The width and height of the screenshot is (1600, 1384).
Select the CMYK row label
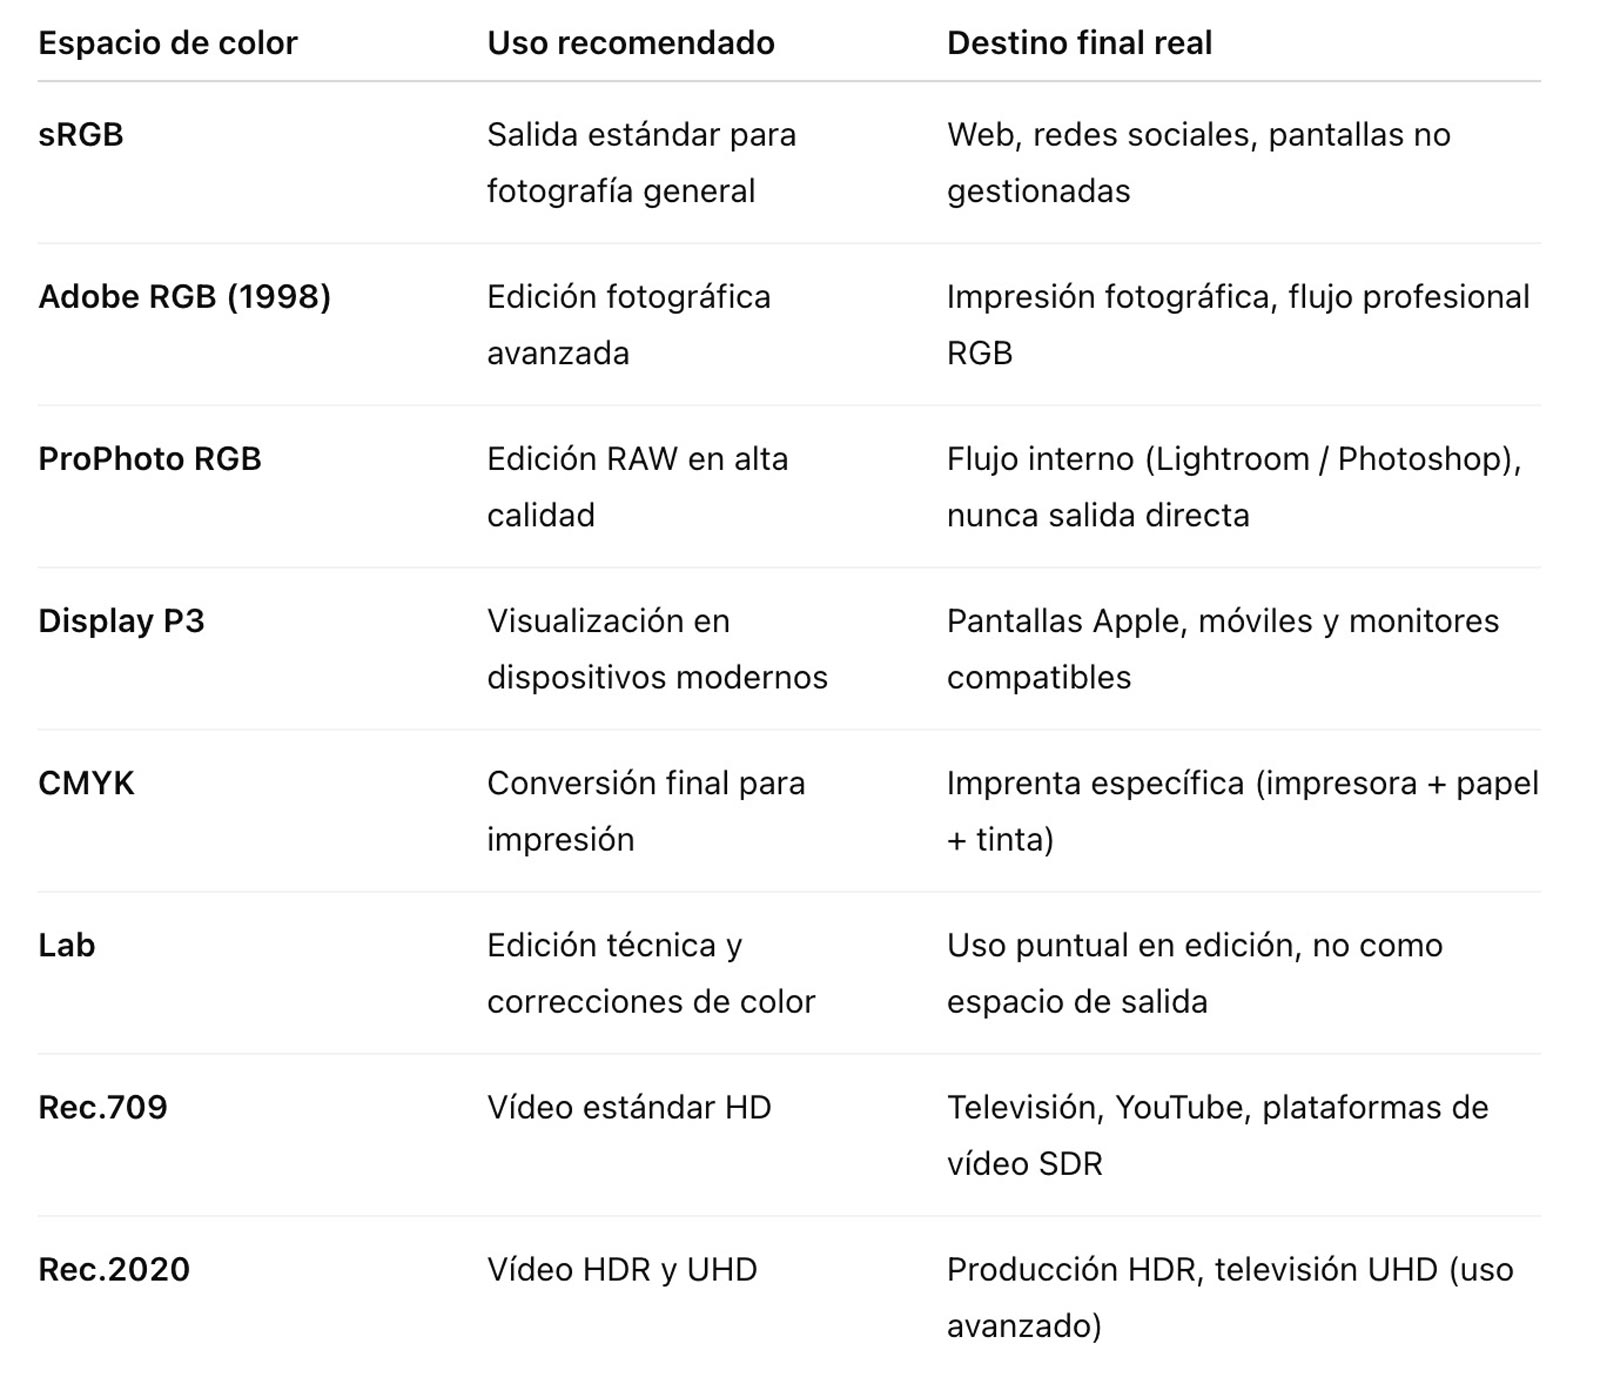click(86, 783)
